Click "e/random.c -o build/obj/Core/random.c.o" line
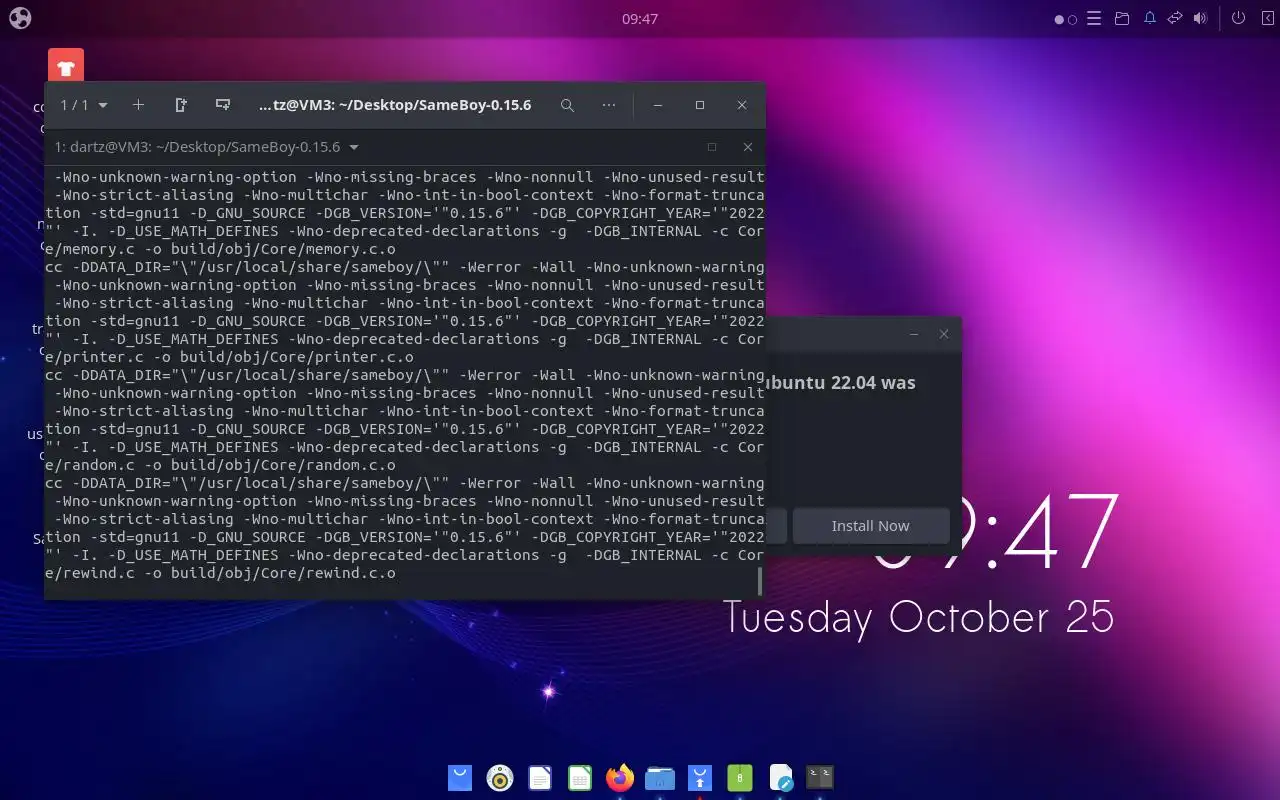The height and width of the screenshot is (800, 1280). pyautogui.click(x=221, y=465)
